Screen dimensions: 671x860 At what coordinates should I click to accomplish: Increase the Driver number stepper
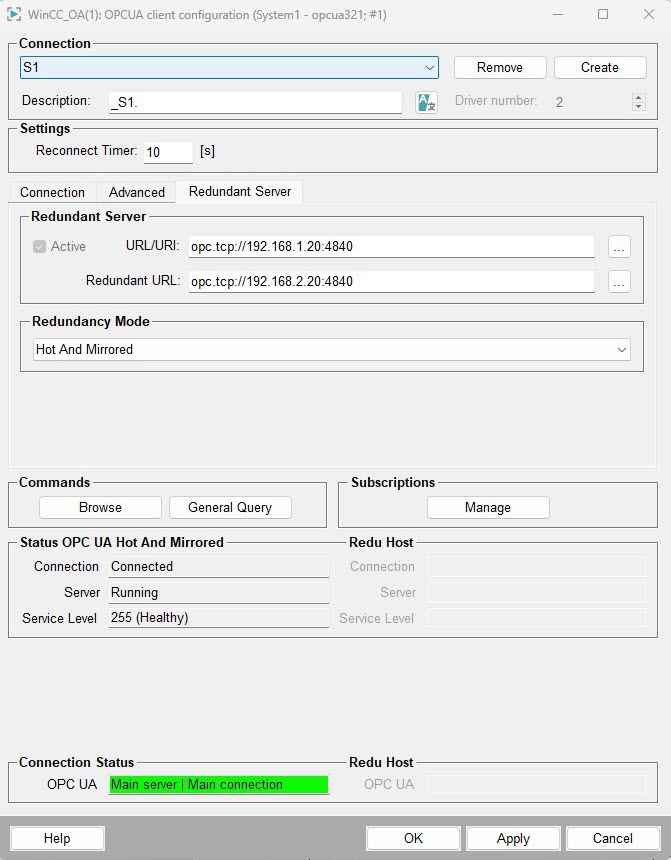(x=638, y=97)
